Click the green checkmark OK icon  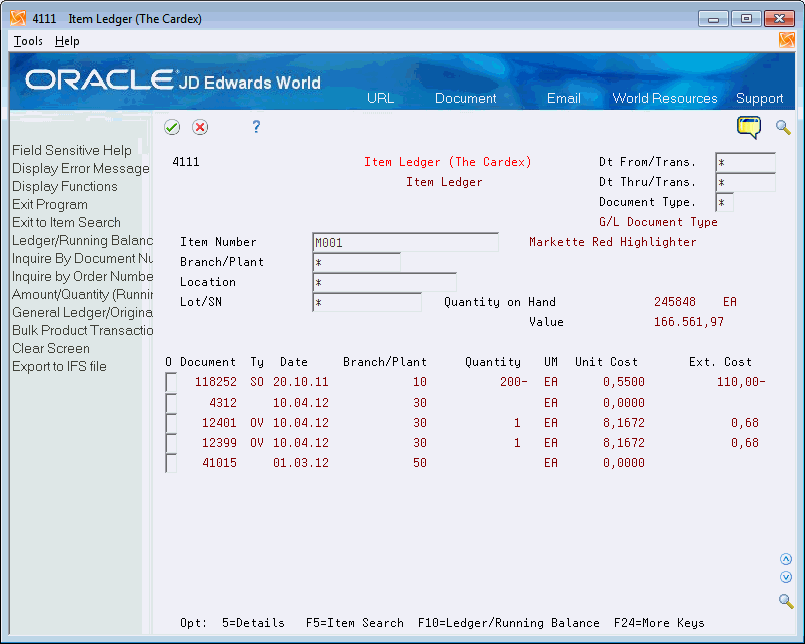pos(172,127)
